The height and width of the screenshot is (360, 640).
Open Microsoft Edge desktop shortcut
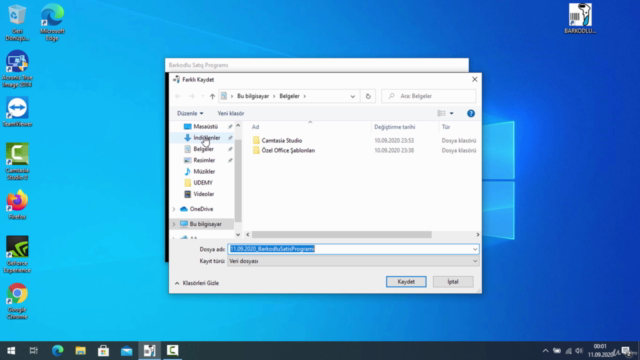pyautogui.click(x=52, y=22)
